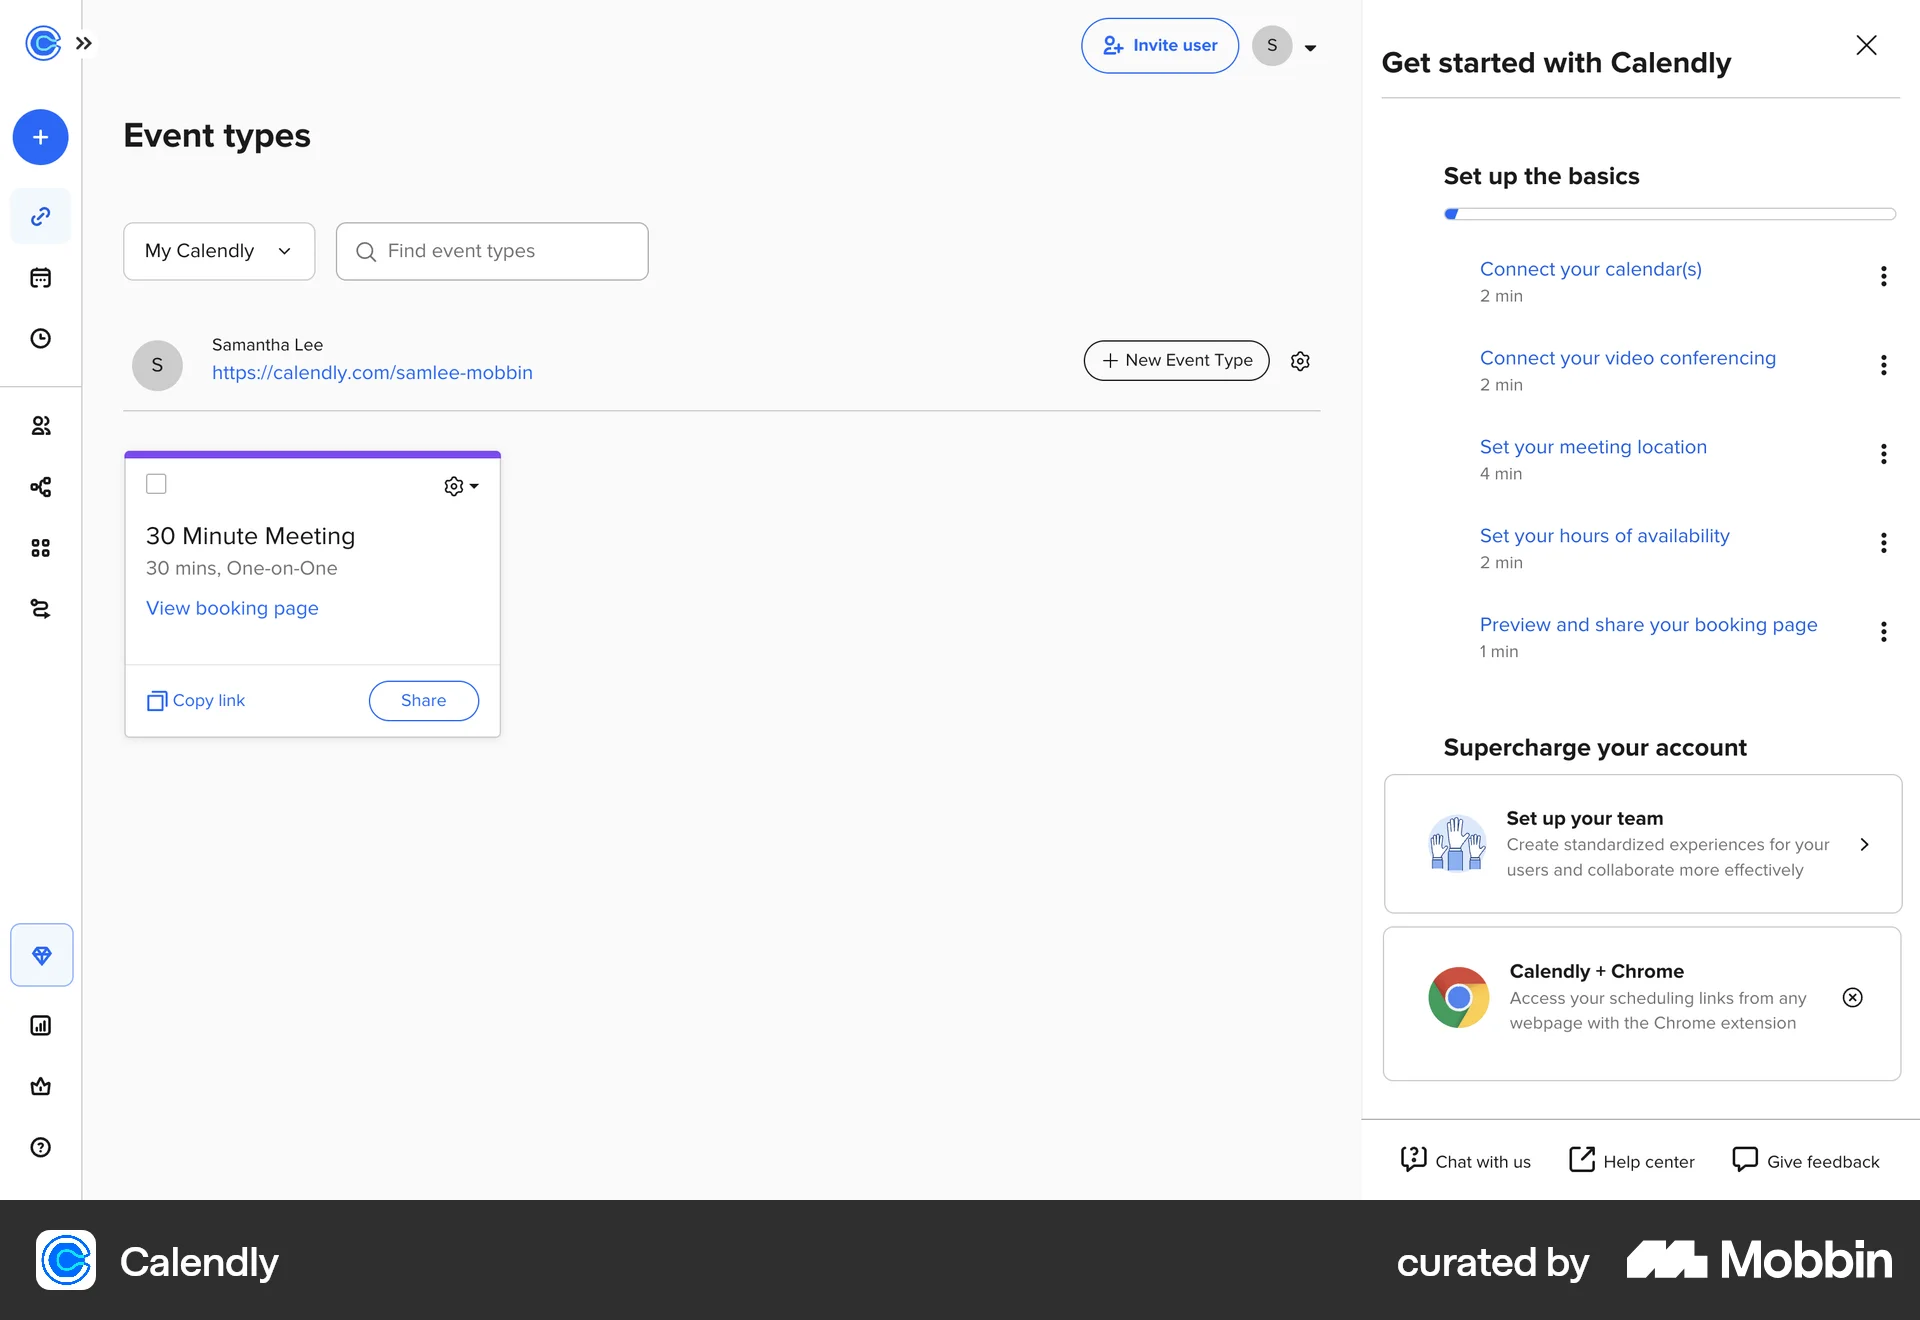Open the Integrations apps grid icon
Screen dimensions: 1920x1320
pos(40,548)
